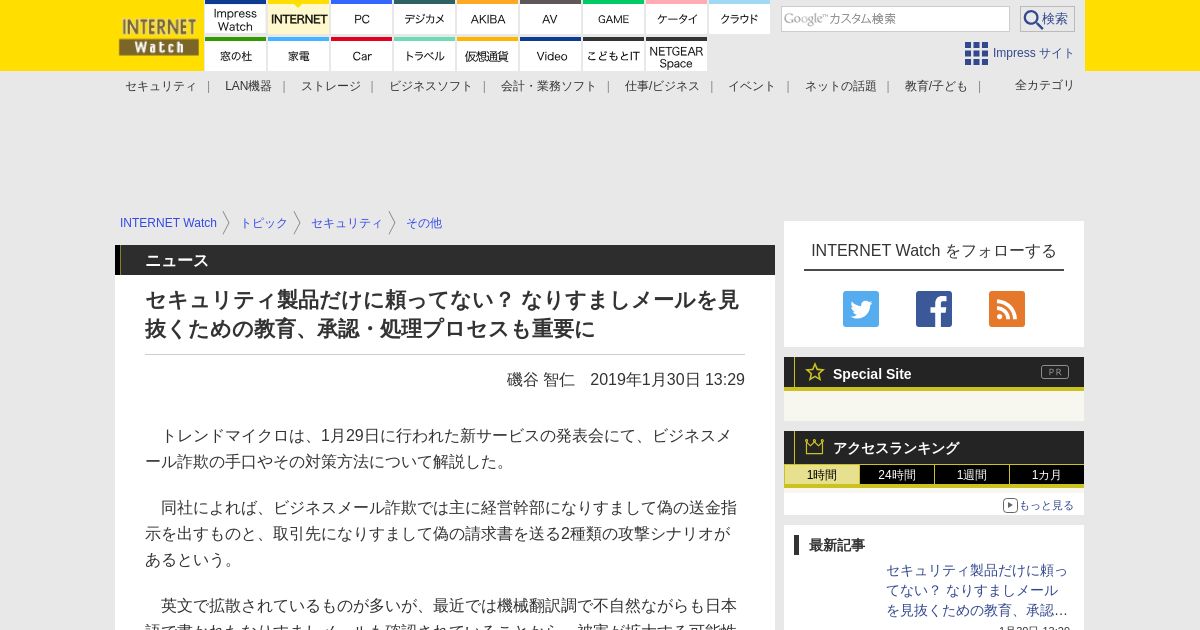Click the INTERNET Watch breadcrumb link
Screen dimensions: 1200x630
pos(168,223)
